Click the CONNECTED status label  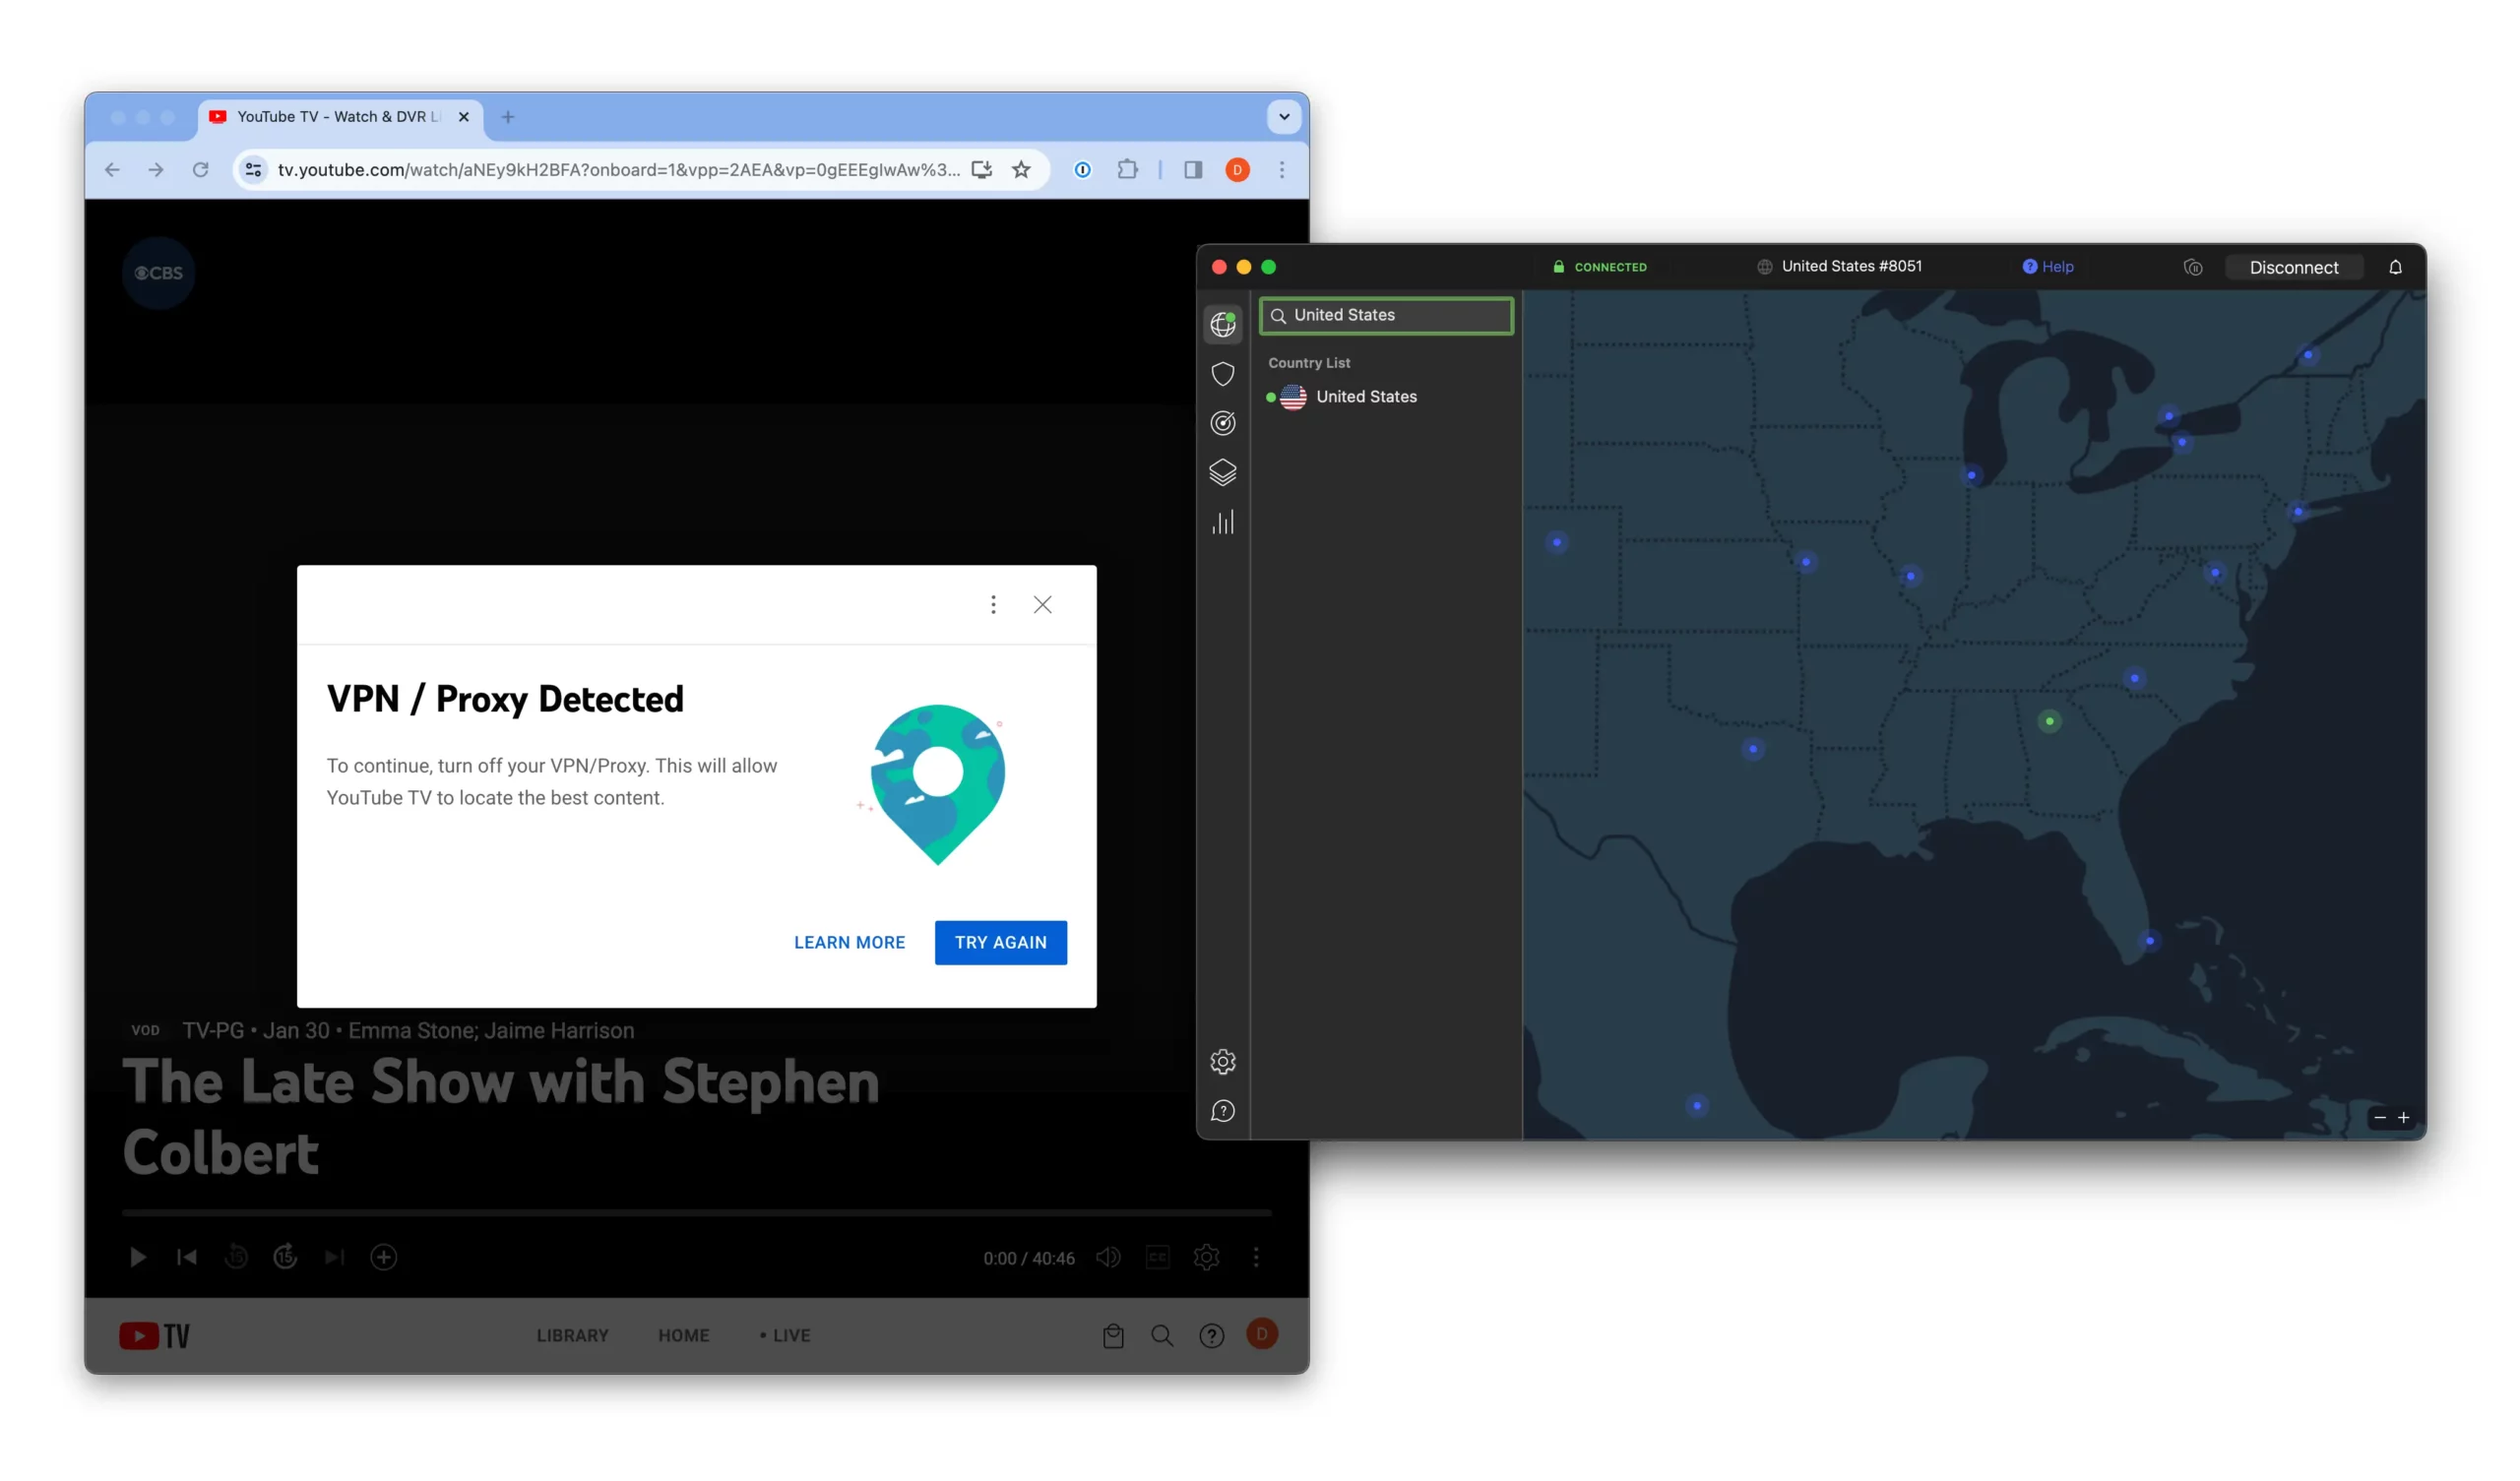pyautogui.click(x=1599, y=267)
